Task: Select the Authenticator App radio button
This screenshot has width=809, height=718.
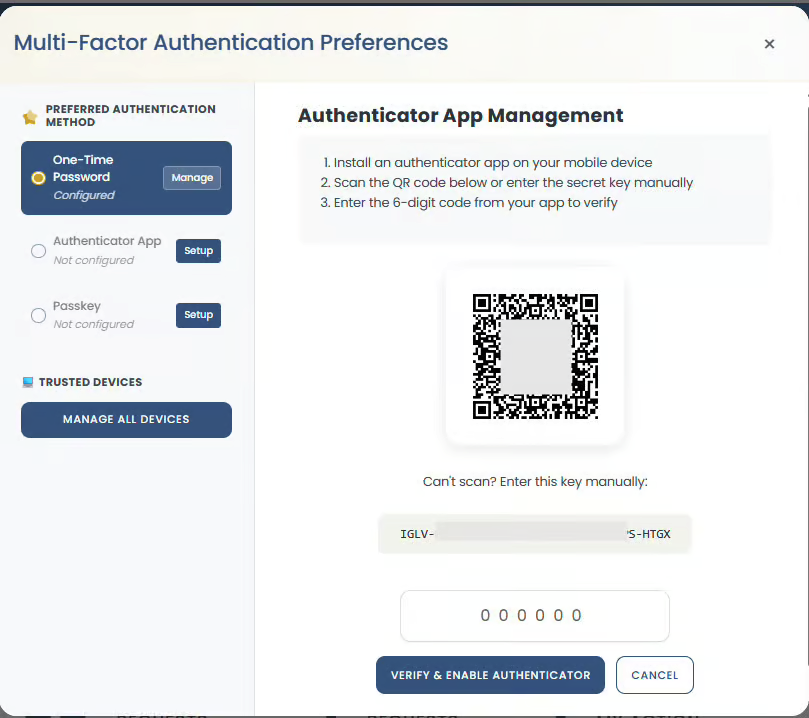Action: click(x=38, y=251)
